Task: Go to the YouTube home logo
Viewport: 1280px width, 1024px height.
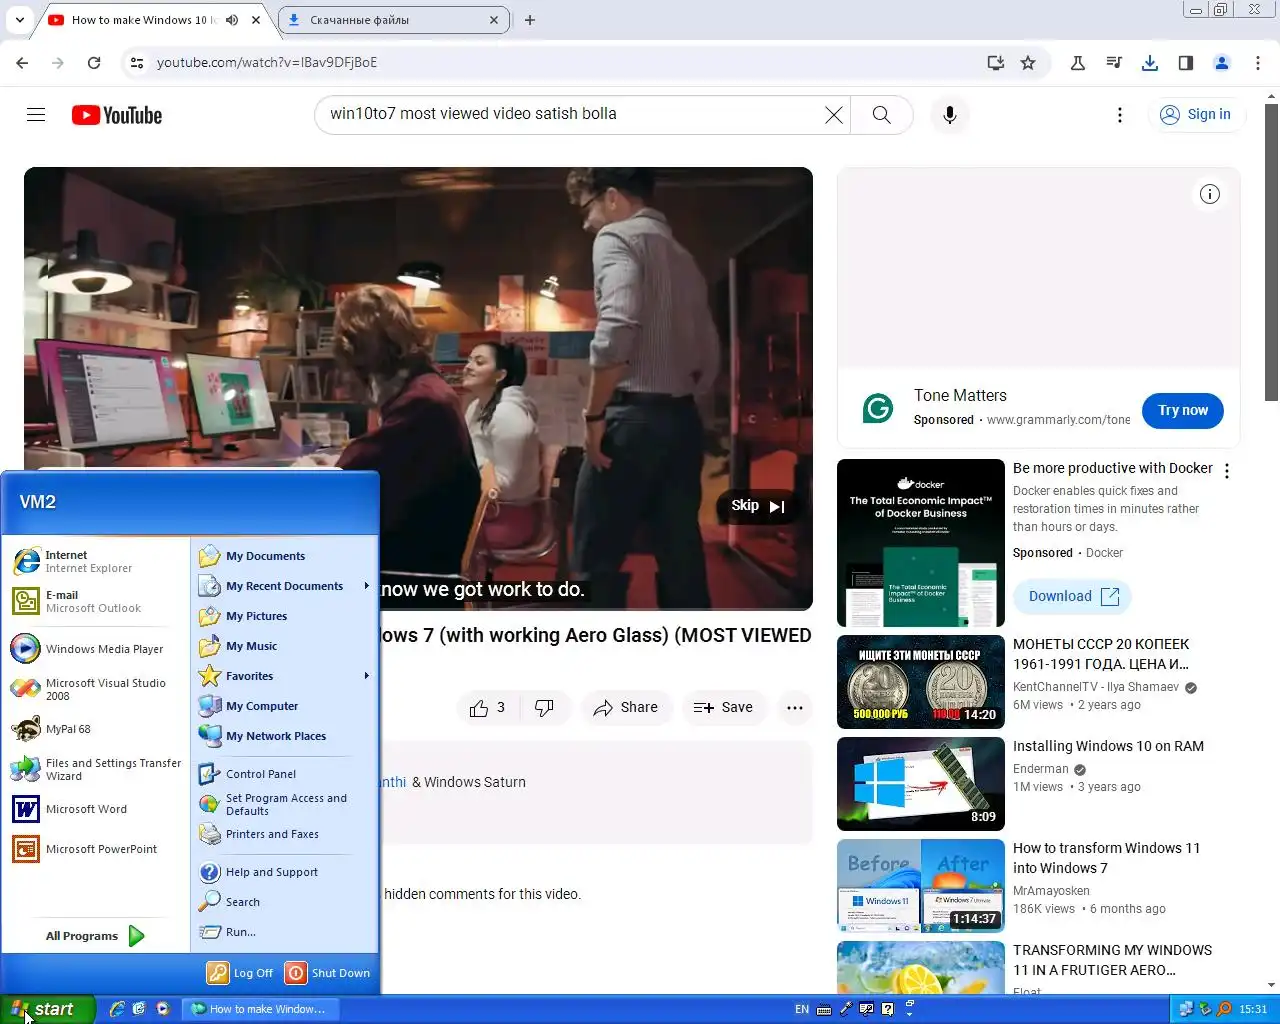Action: [x=117, y=115]
